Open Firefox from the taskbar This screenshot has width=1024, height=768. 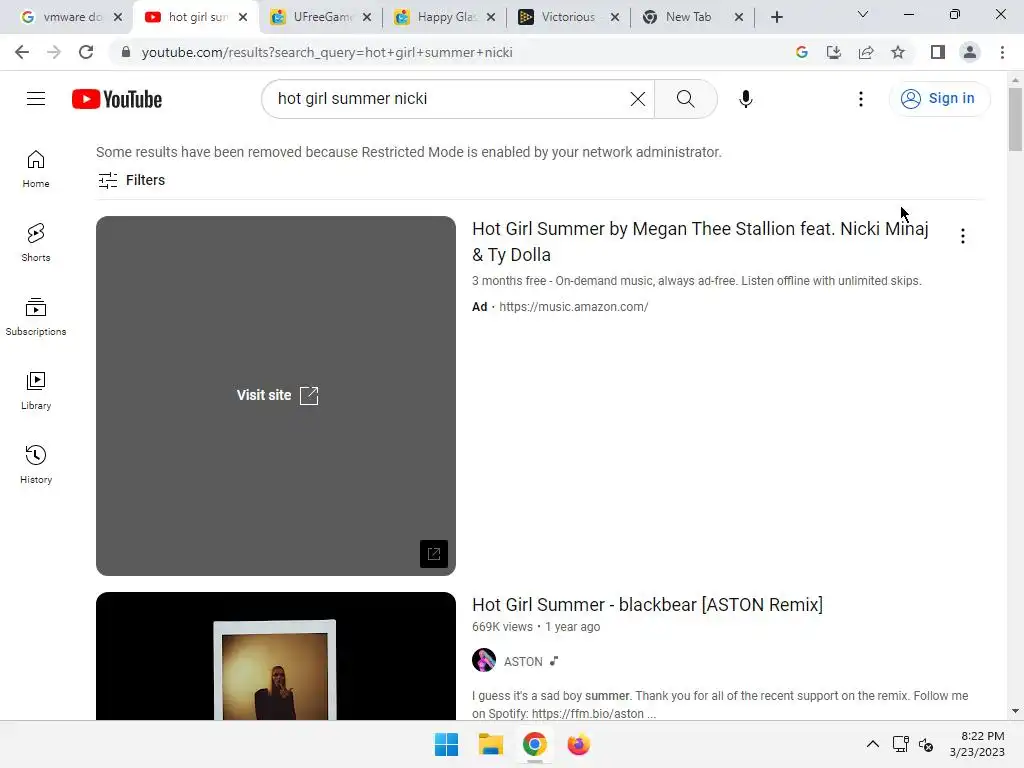tap(579, 744)
